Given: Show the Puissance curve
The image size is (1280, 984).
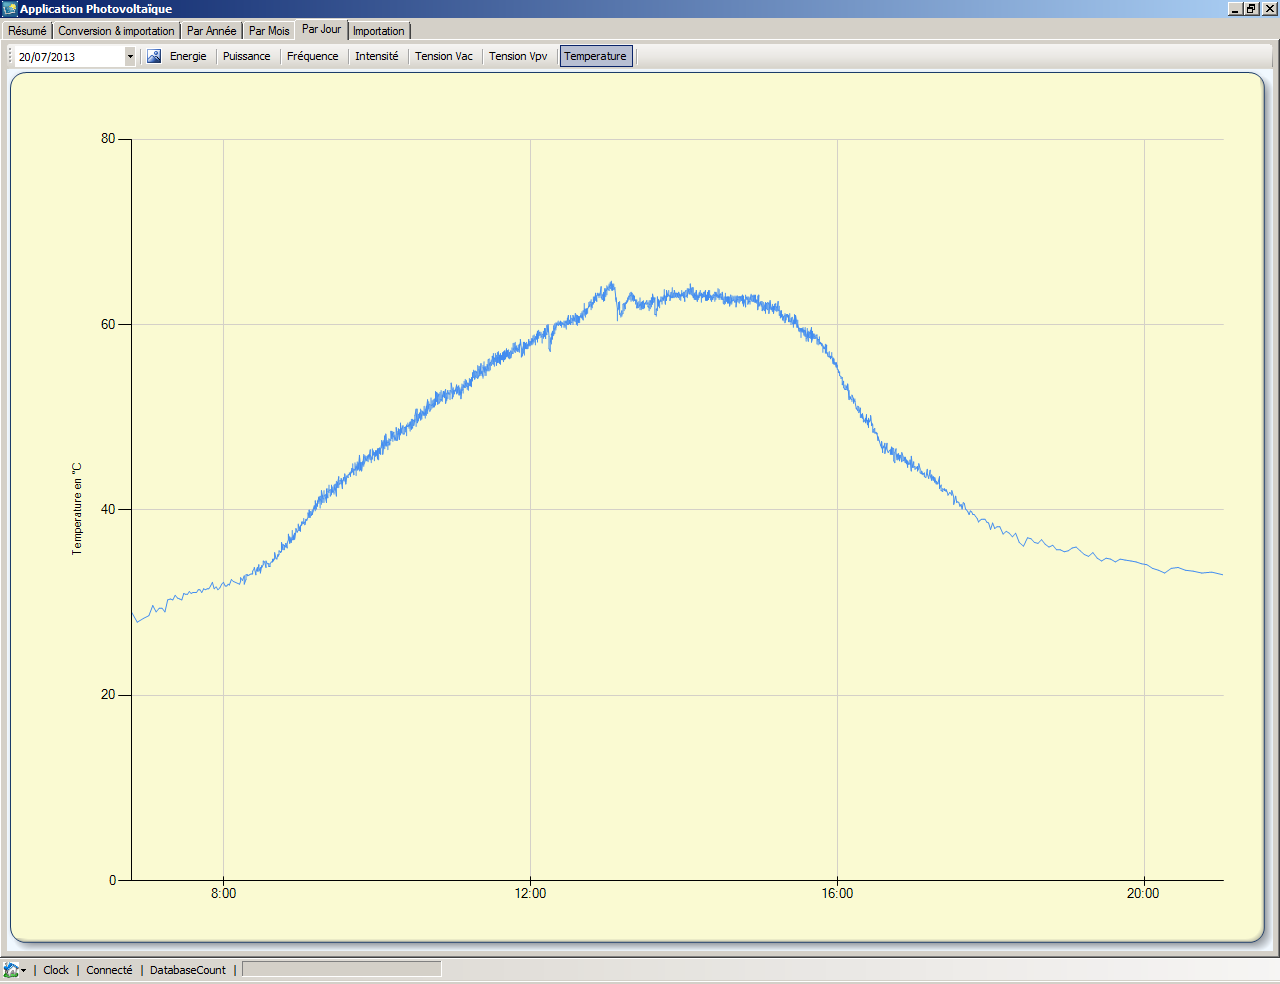Looking at the screenshot, I should click(x=246, y=56).
